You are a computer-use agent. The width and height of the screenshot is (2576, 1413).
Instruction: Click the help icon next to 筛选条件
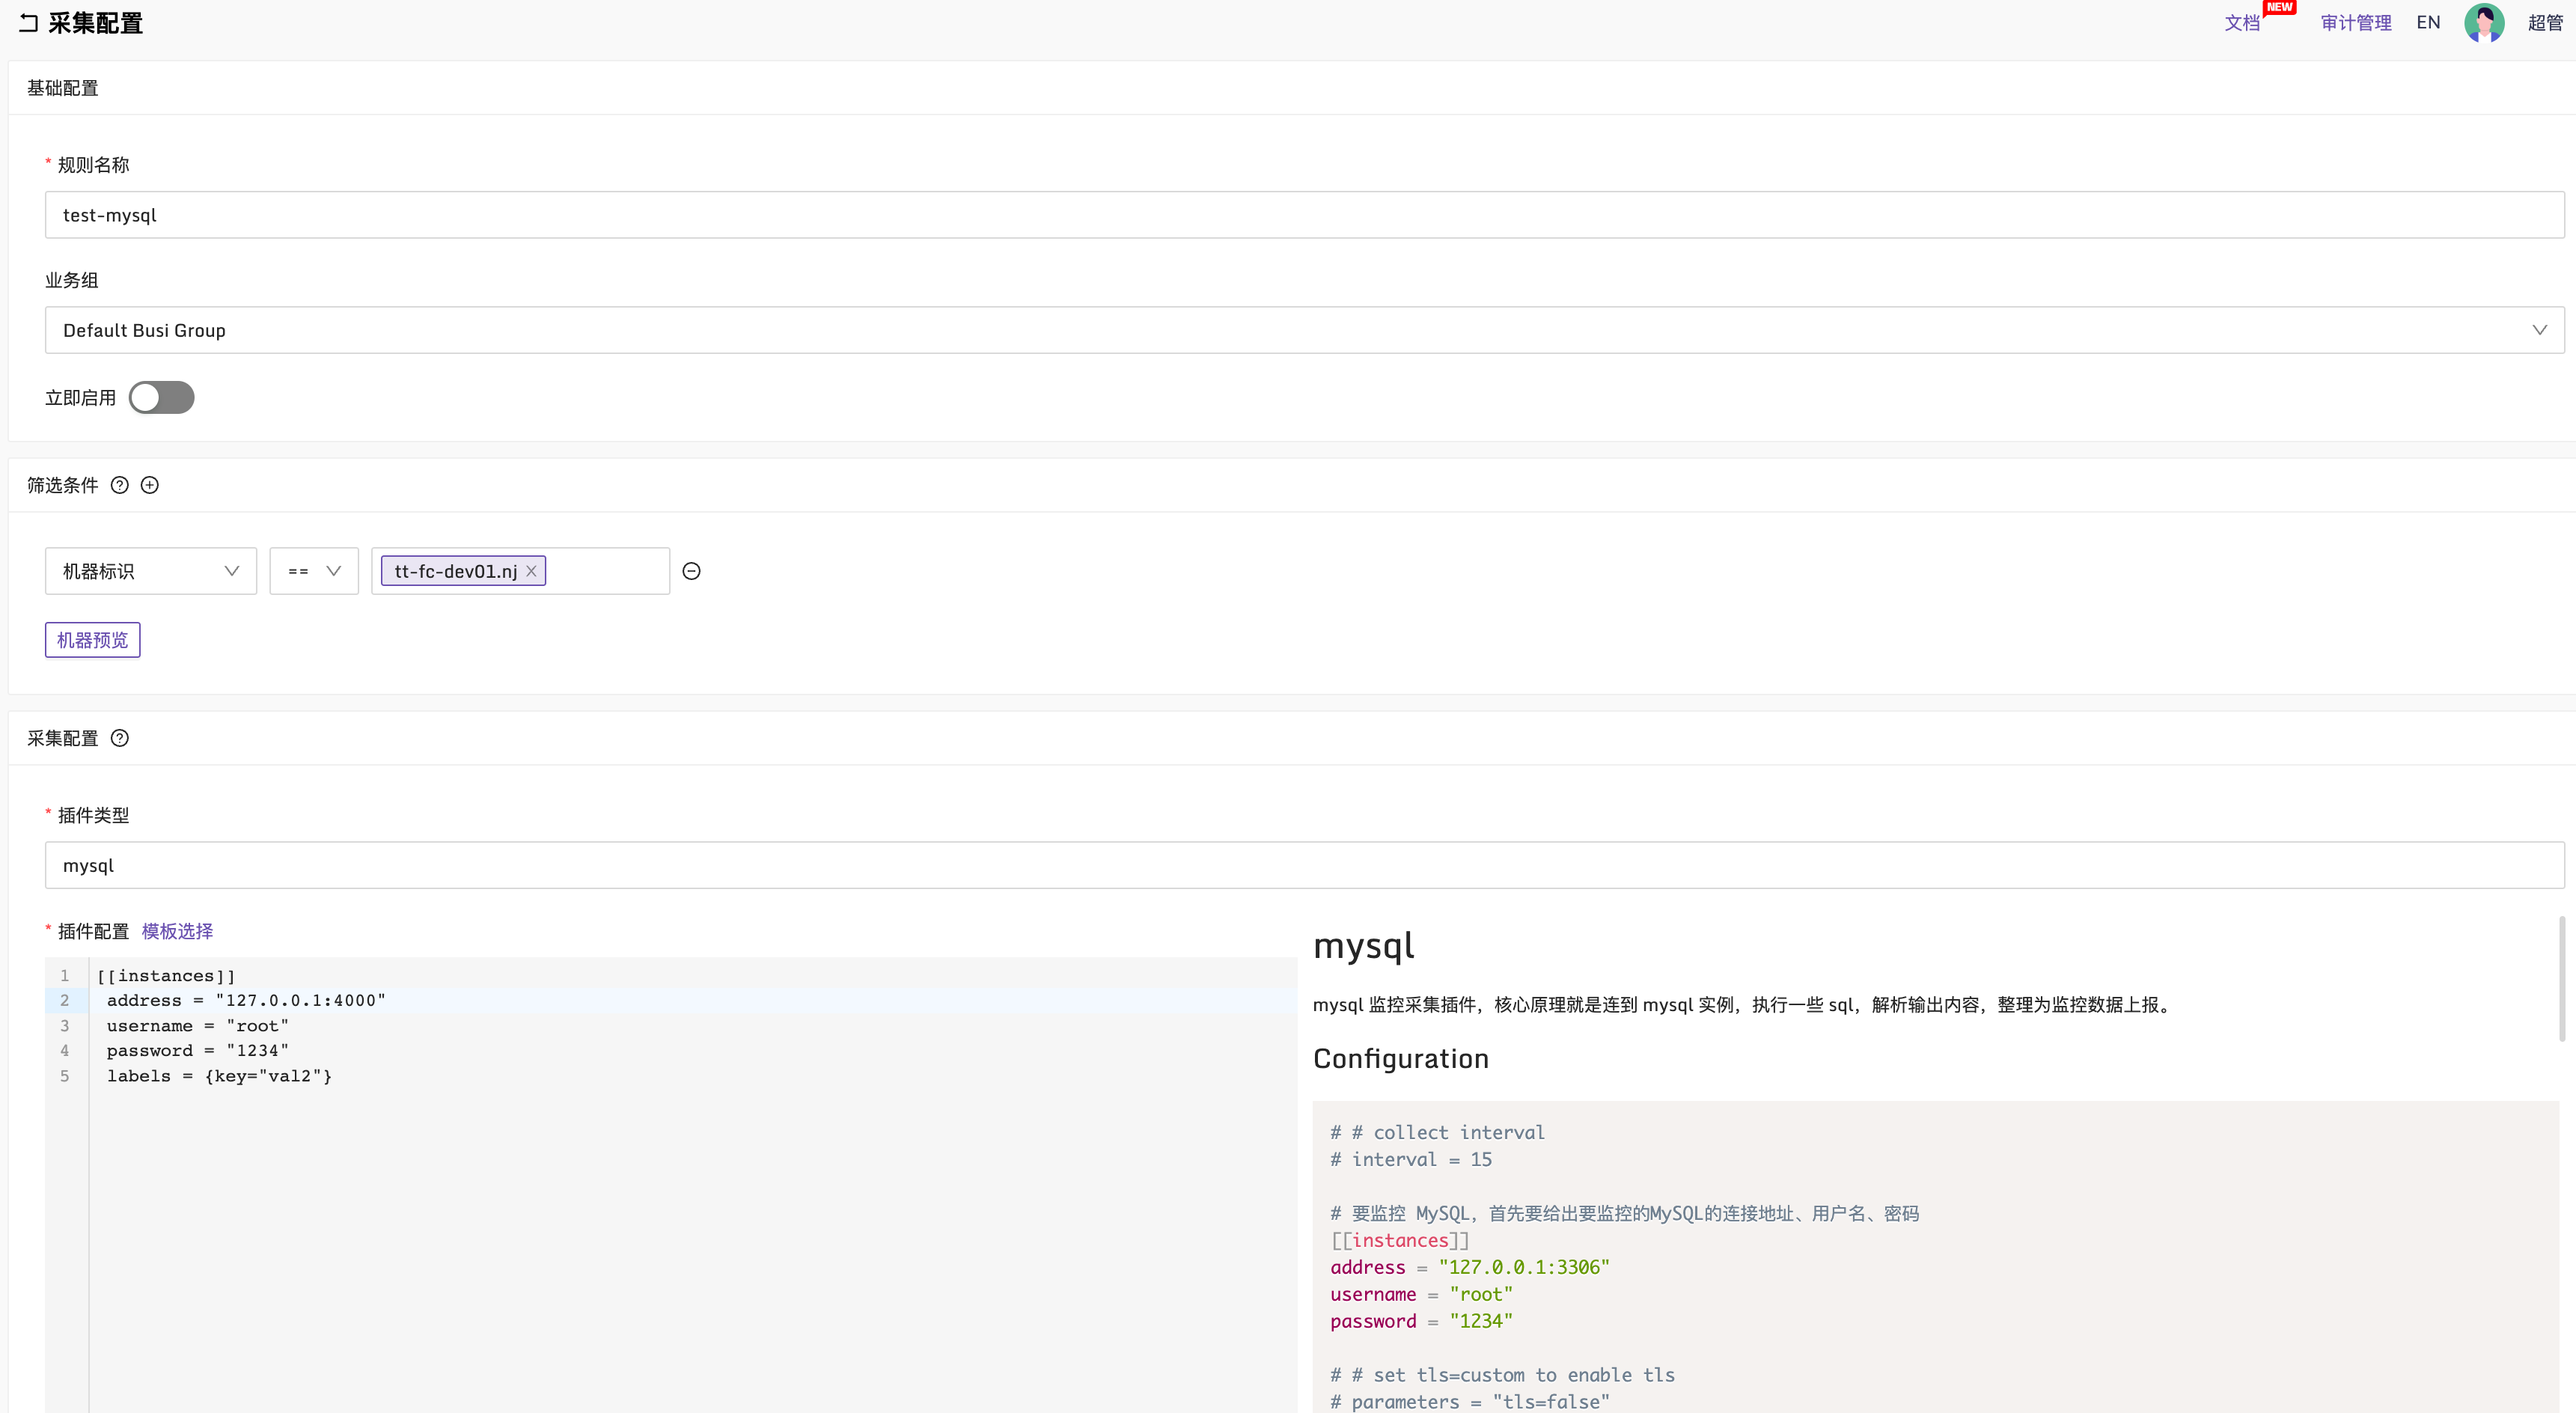click(x=120, y=486)
